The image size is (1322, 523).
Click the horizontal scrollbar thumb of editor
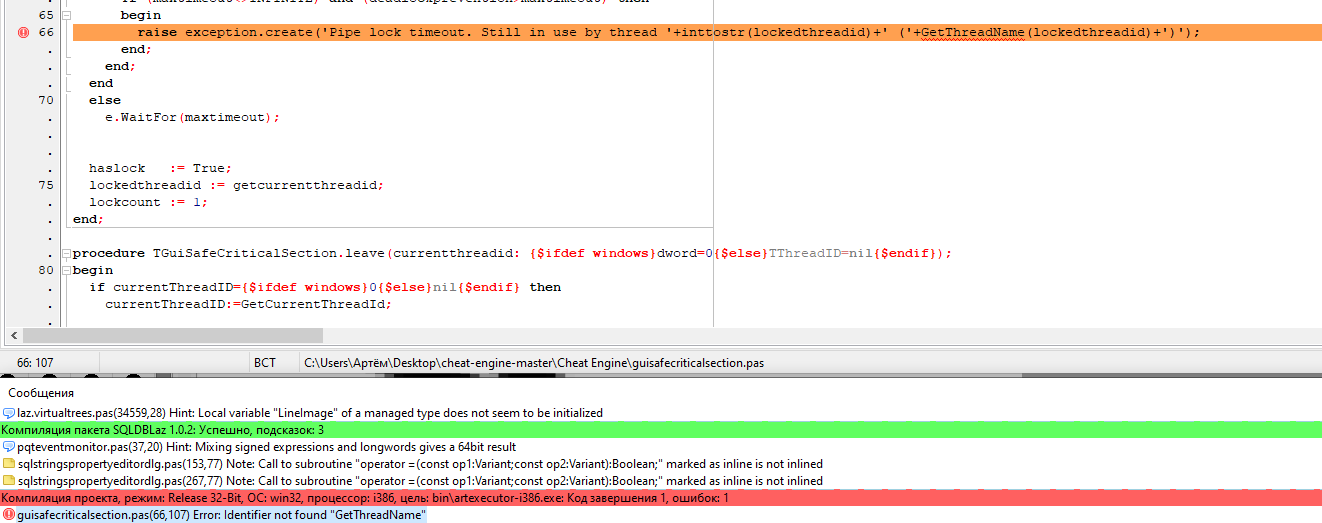pos(172,336)
